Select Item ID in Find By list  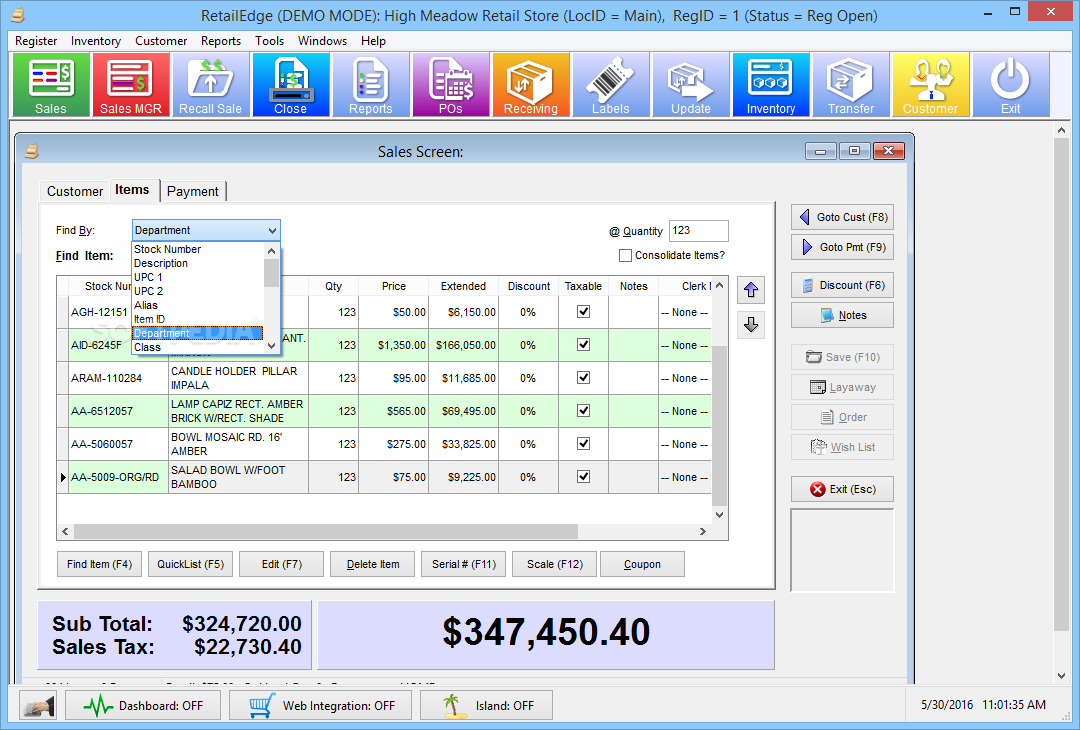198,319
